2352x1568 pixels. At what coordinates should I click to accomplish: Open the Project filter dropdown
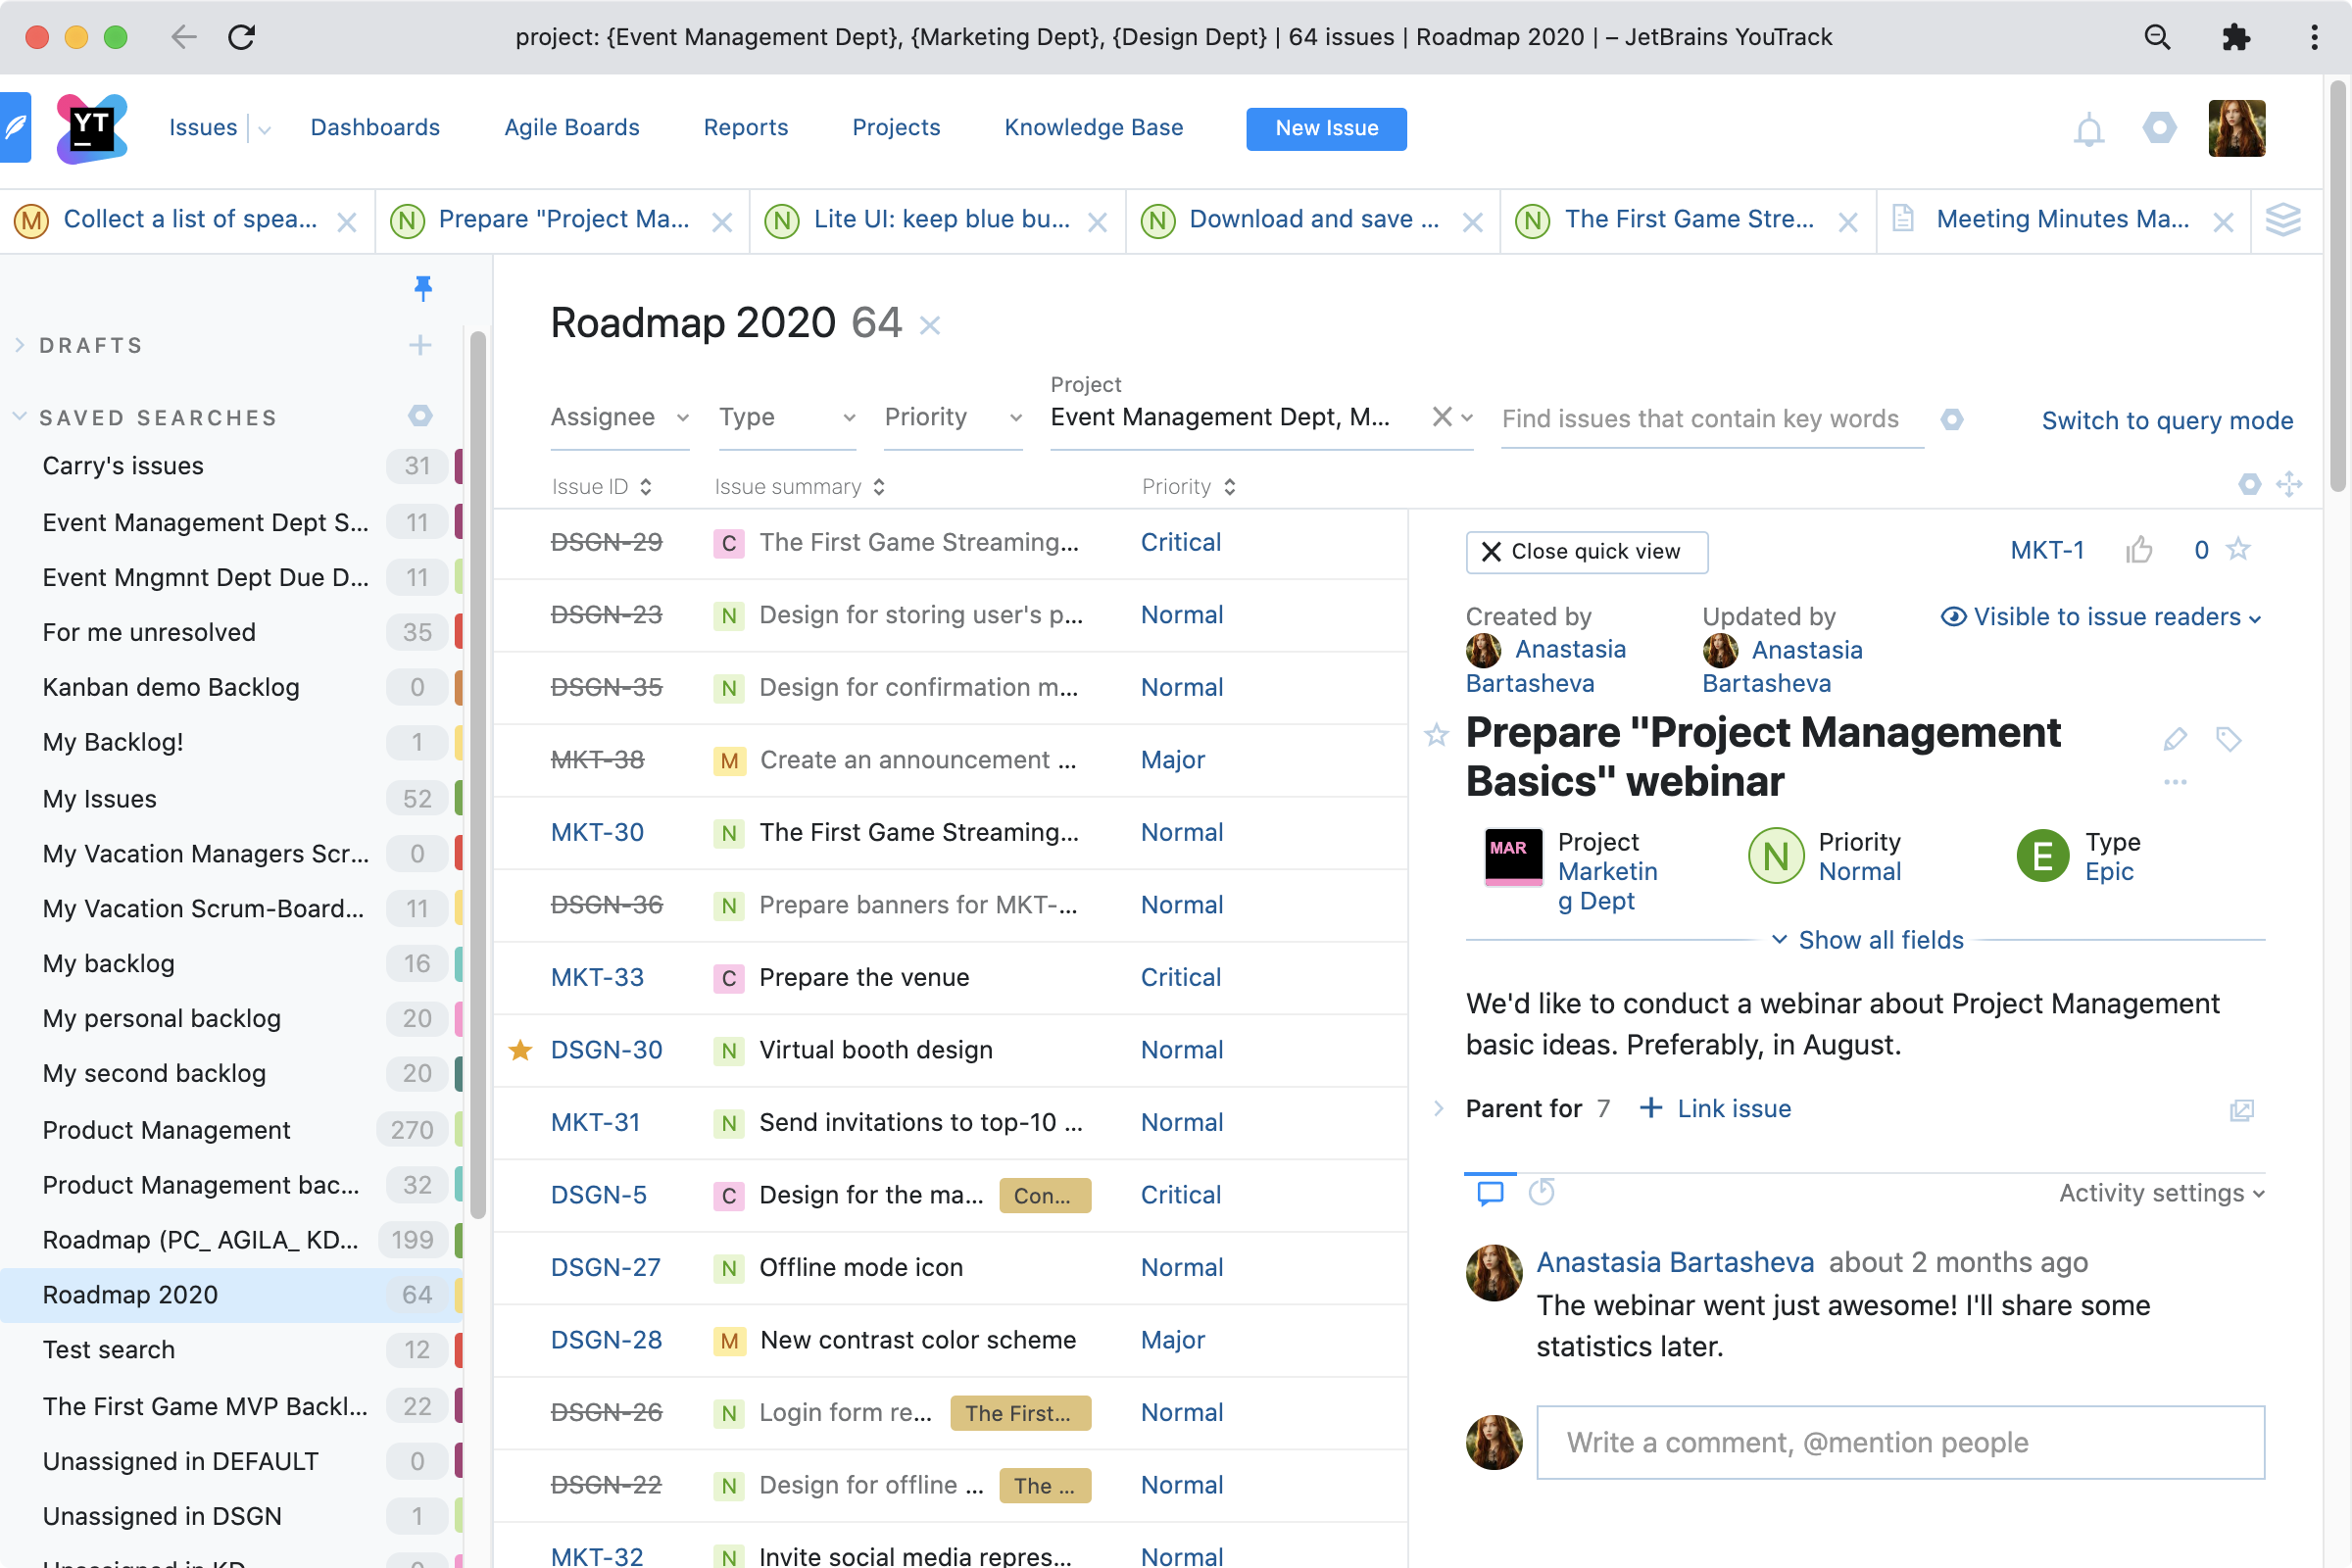[x=1467, y=417]
